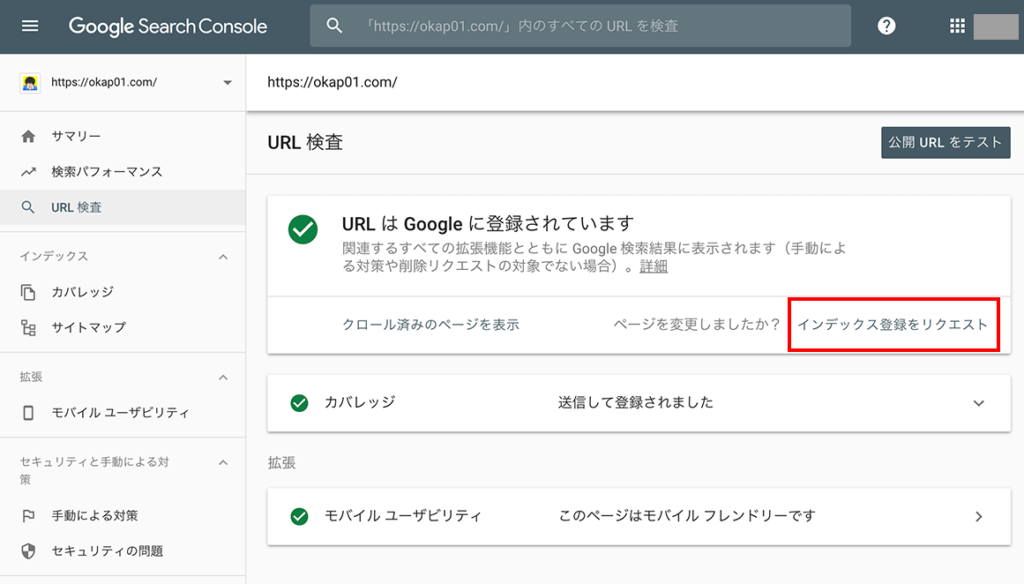Open モバイル ユーザビリティ details chevron
Screen dimensions: 1024x584
tap(978, 517)
